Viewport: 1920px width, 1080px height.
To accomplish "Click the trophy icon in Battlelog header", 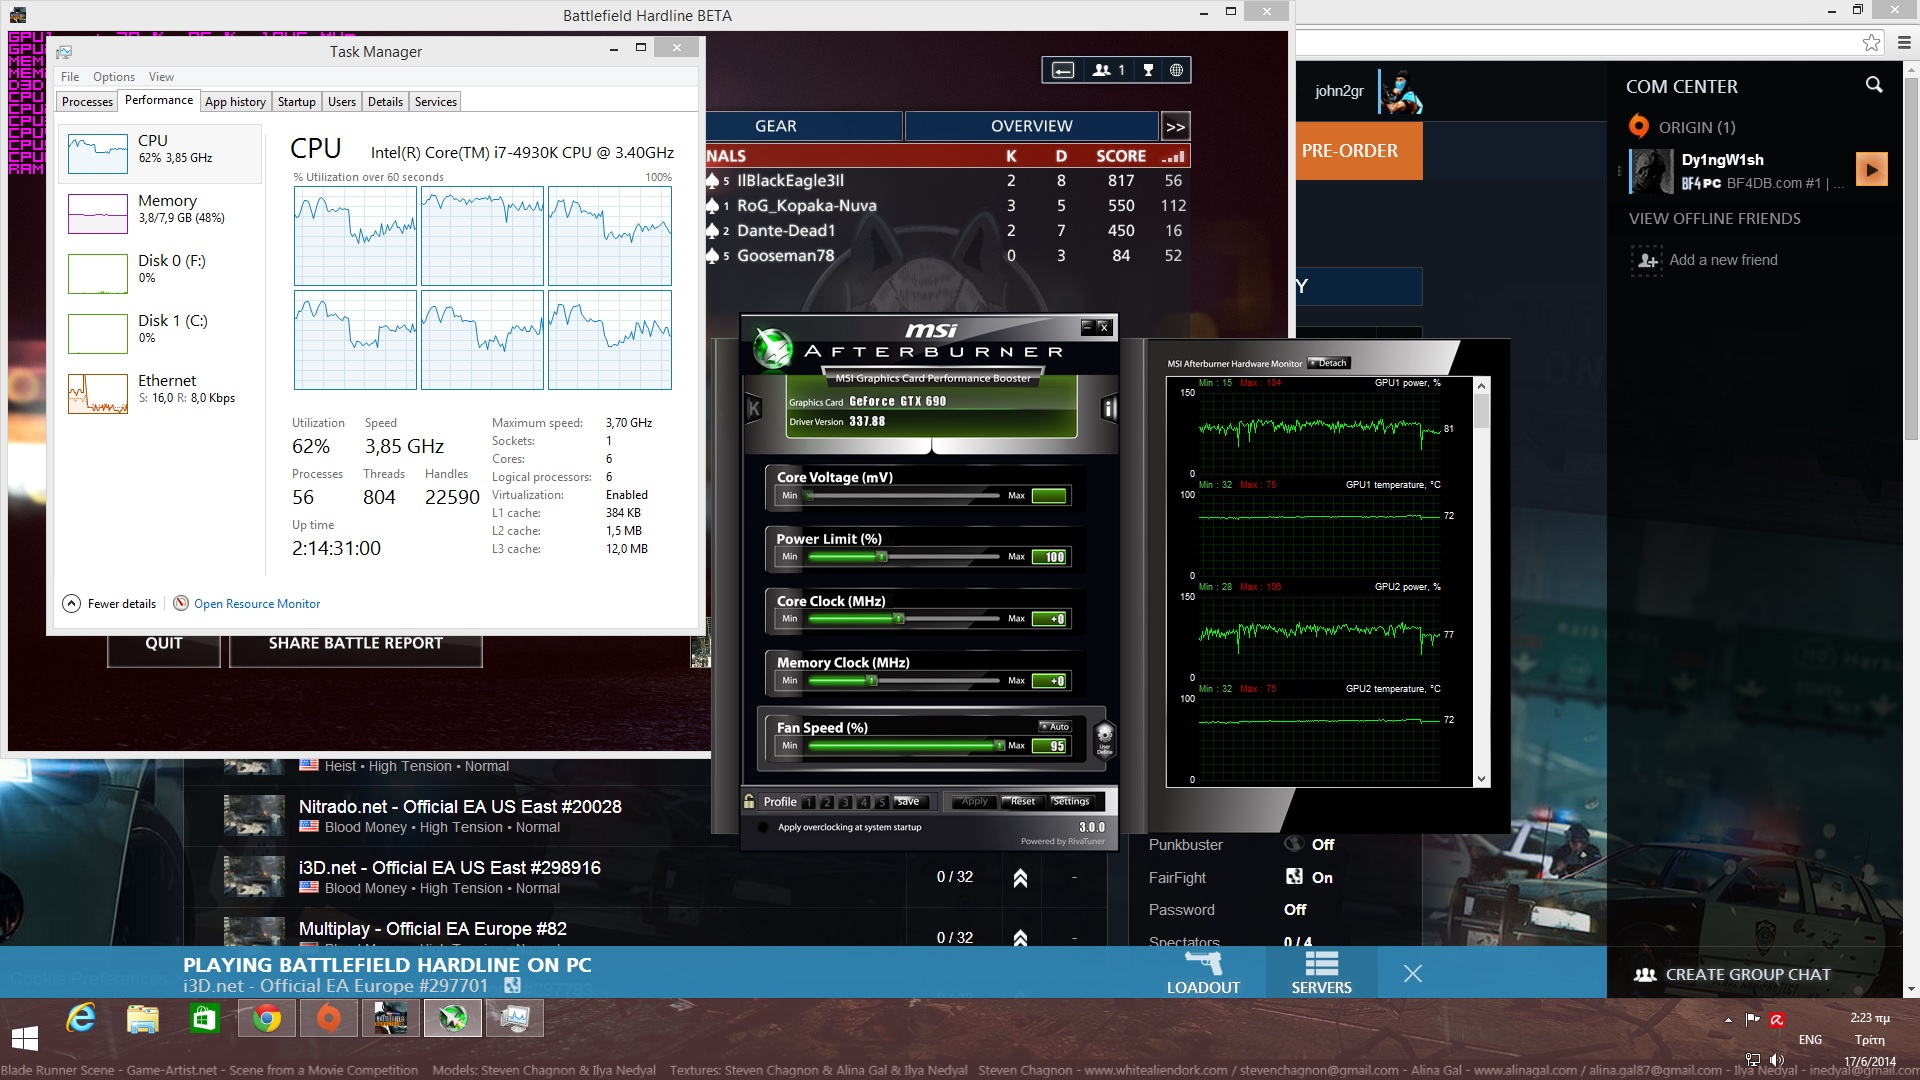I will coord(1148,70).
